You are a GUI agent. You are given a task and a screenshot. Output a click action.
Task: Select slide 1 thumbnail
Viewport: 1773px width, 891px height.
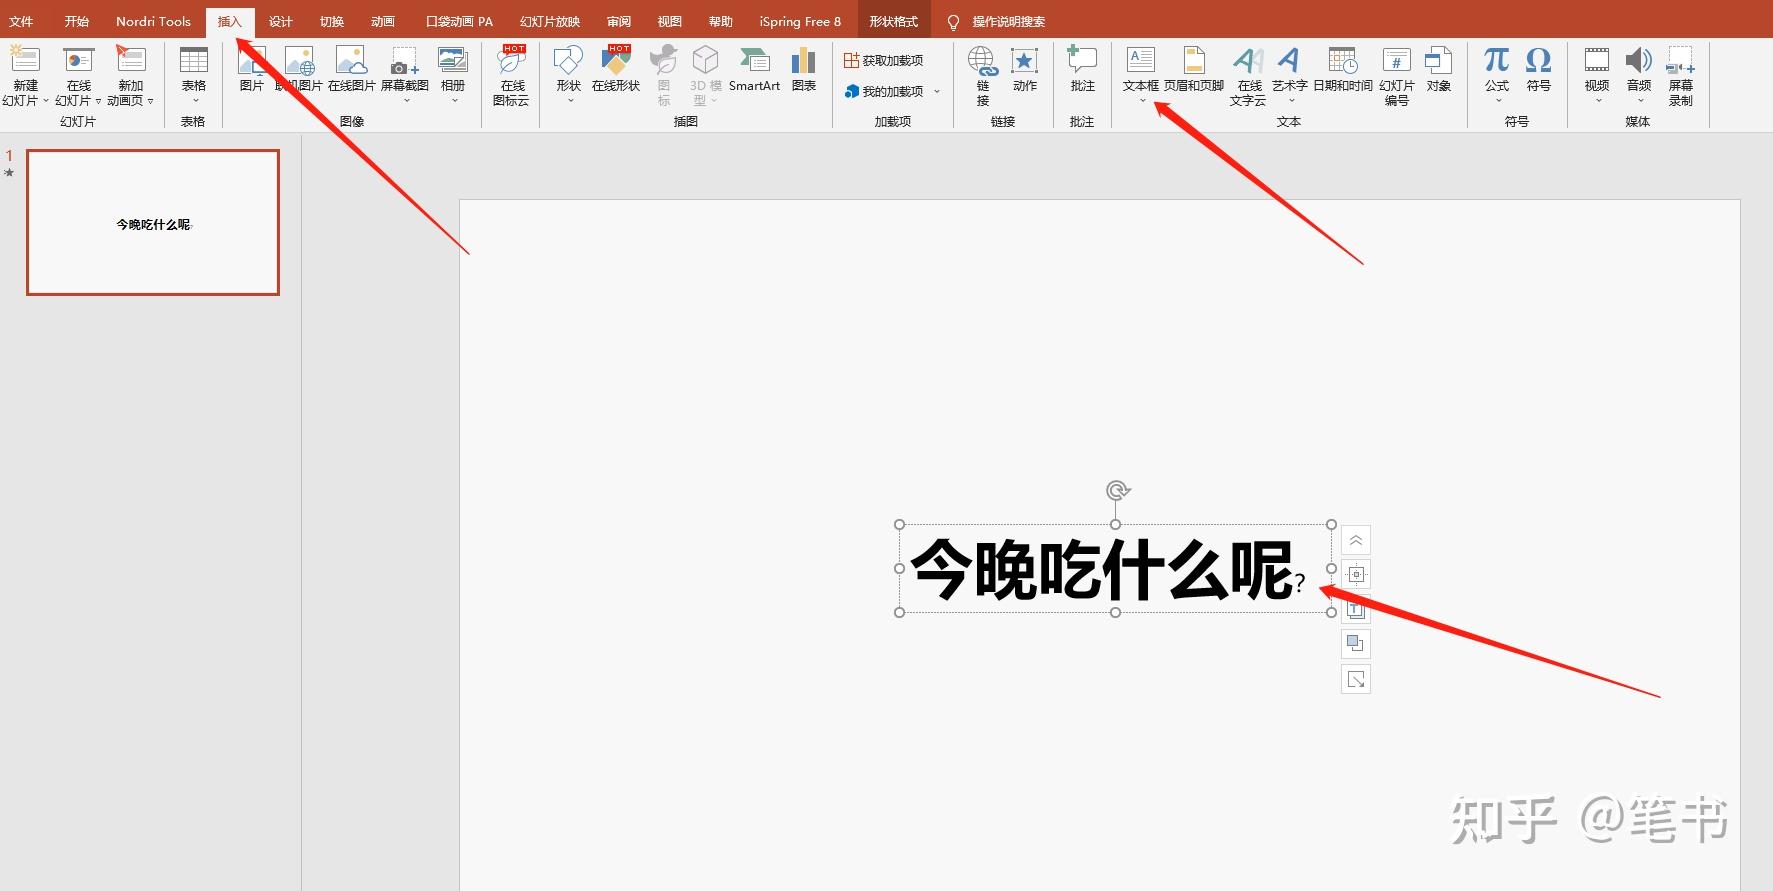pyautogui.click(x=153, y=222)
